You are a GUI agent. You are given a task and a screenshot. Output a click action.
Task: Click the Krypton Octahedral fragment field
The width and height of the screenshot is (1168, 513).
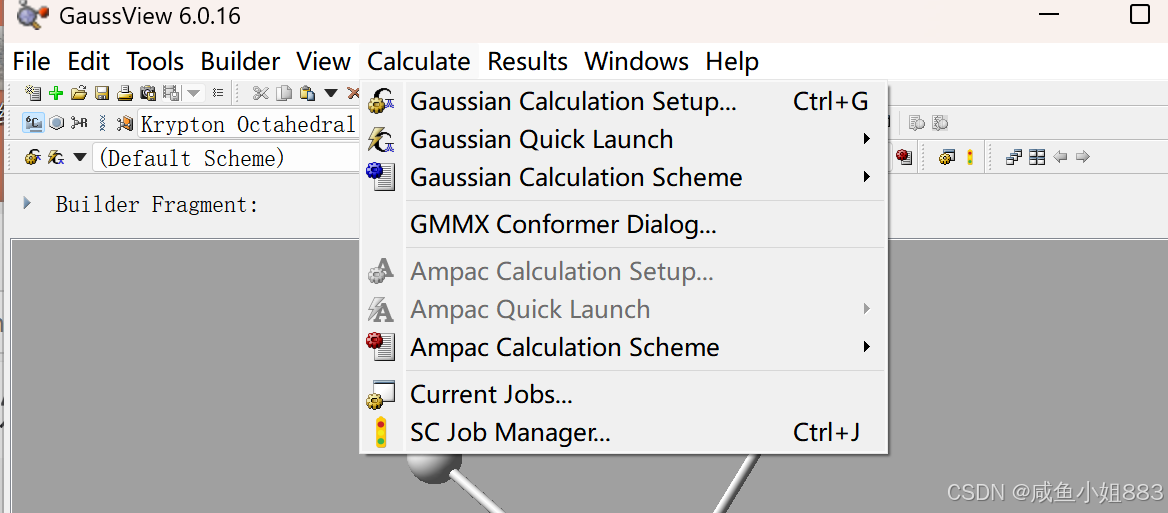(x=249, y=124)
